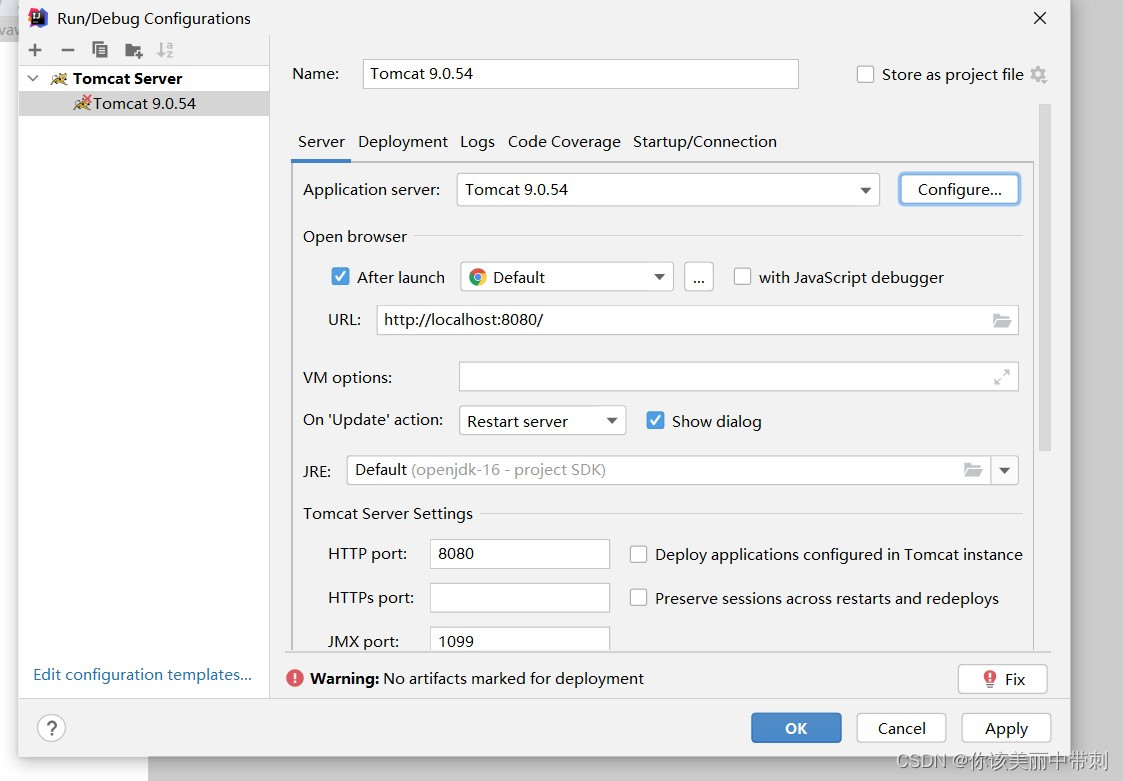Image resolution: width=1123 pixels, height=781 pixels.
Task: Confirm with the OK button
Action: [796, 728]
